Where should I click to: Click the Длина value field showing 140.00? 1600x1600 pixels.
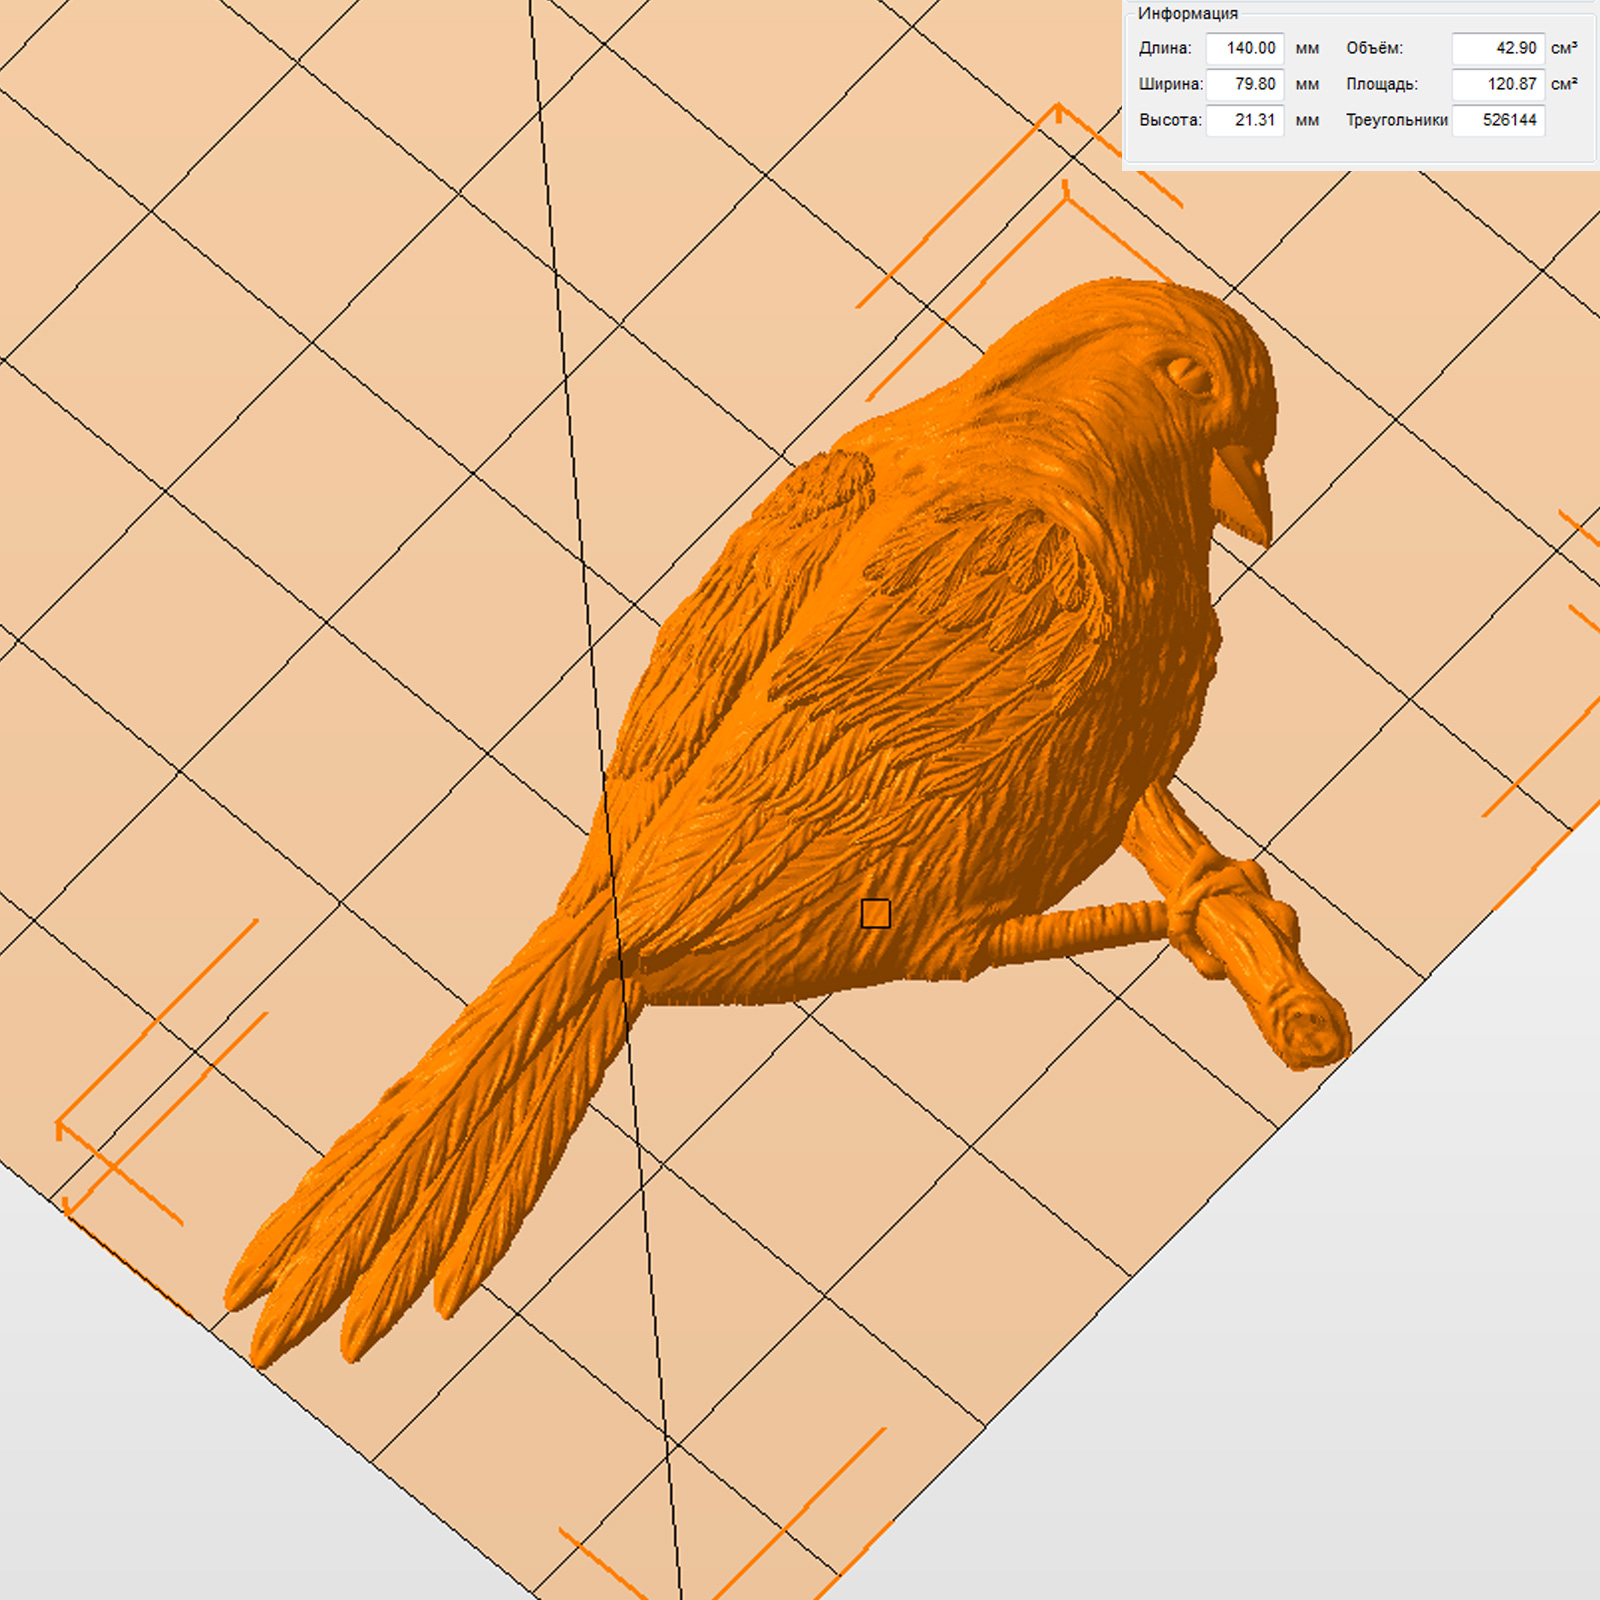1245,48
